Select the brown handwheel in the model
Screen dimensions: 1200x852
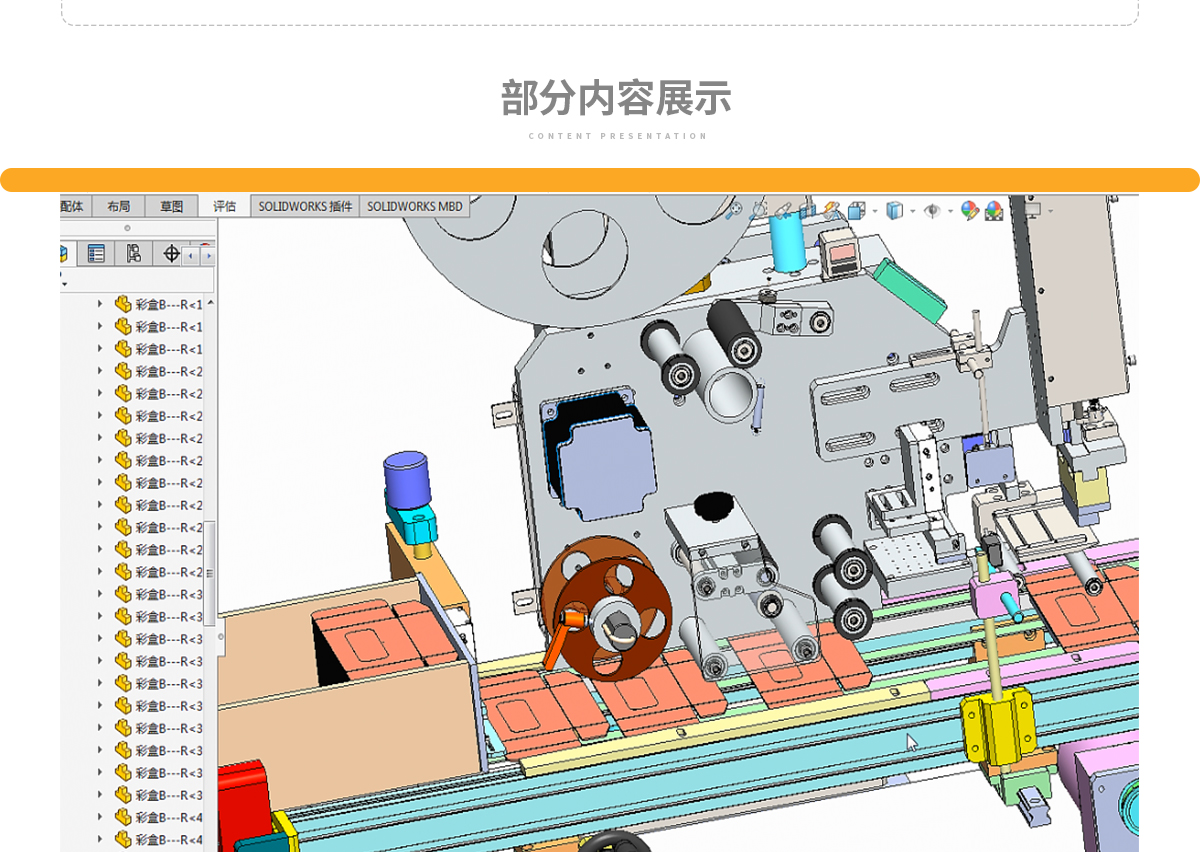pos(607,608)
